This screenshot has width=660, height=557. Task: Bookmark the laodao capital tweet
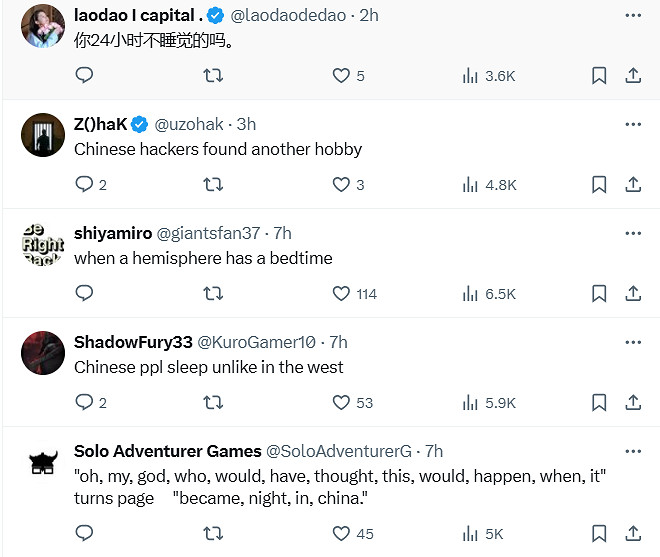pyautogui.click(x=598, y=75)
